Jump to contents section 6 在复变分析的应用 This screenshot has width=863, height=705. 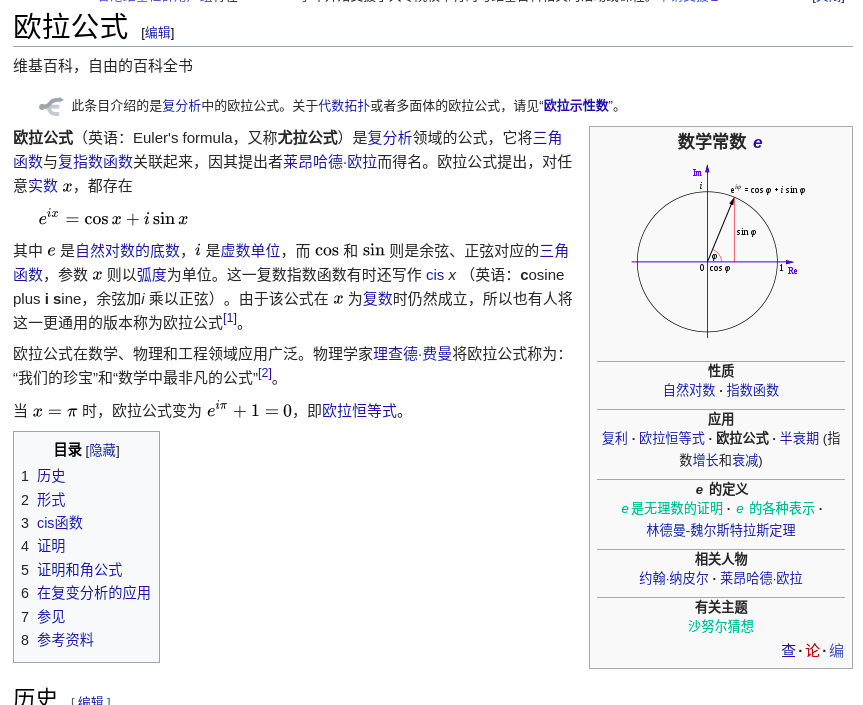(x=94, y=593)
